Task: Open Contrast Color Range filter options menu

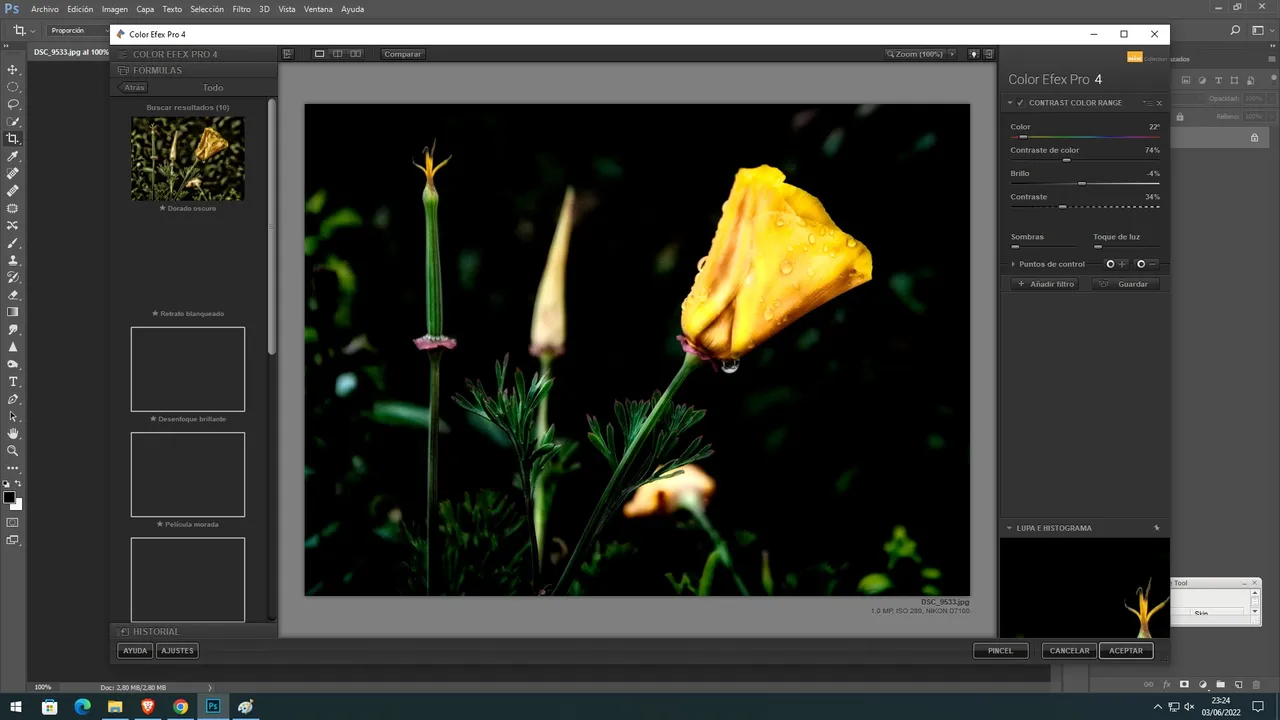Action: pyautogui.click(x=1147, y=103)
